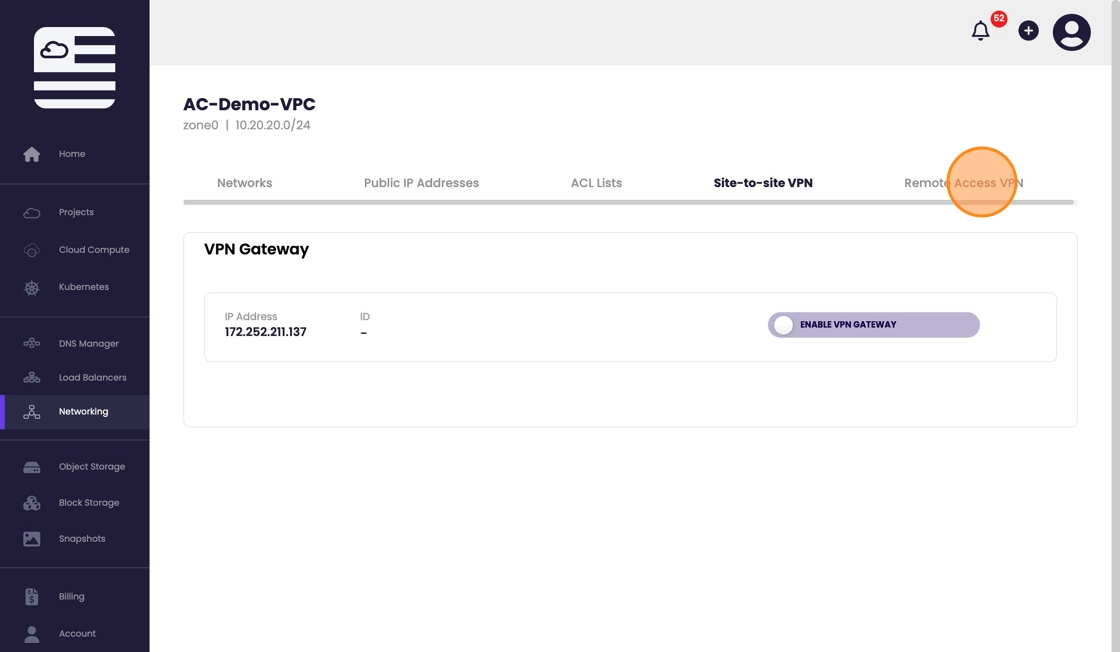The image size is (1120, 652).
Task: Select the ACL Lists tab
Action: click(x=596, y=183)
